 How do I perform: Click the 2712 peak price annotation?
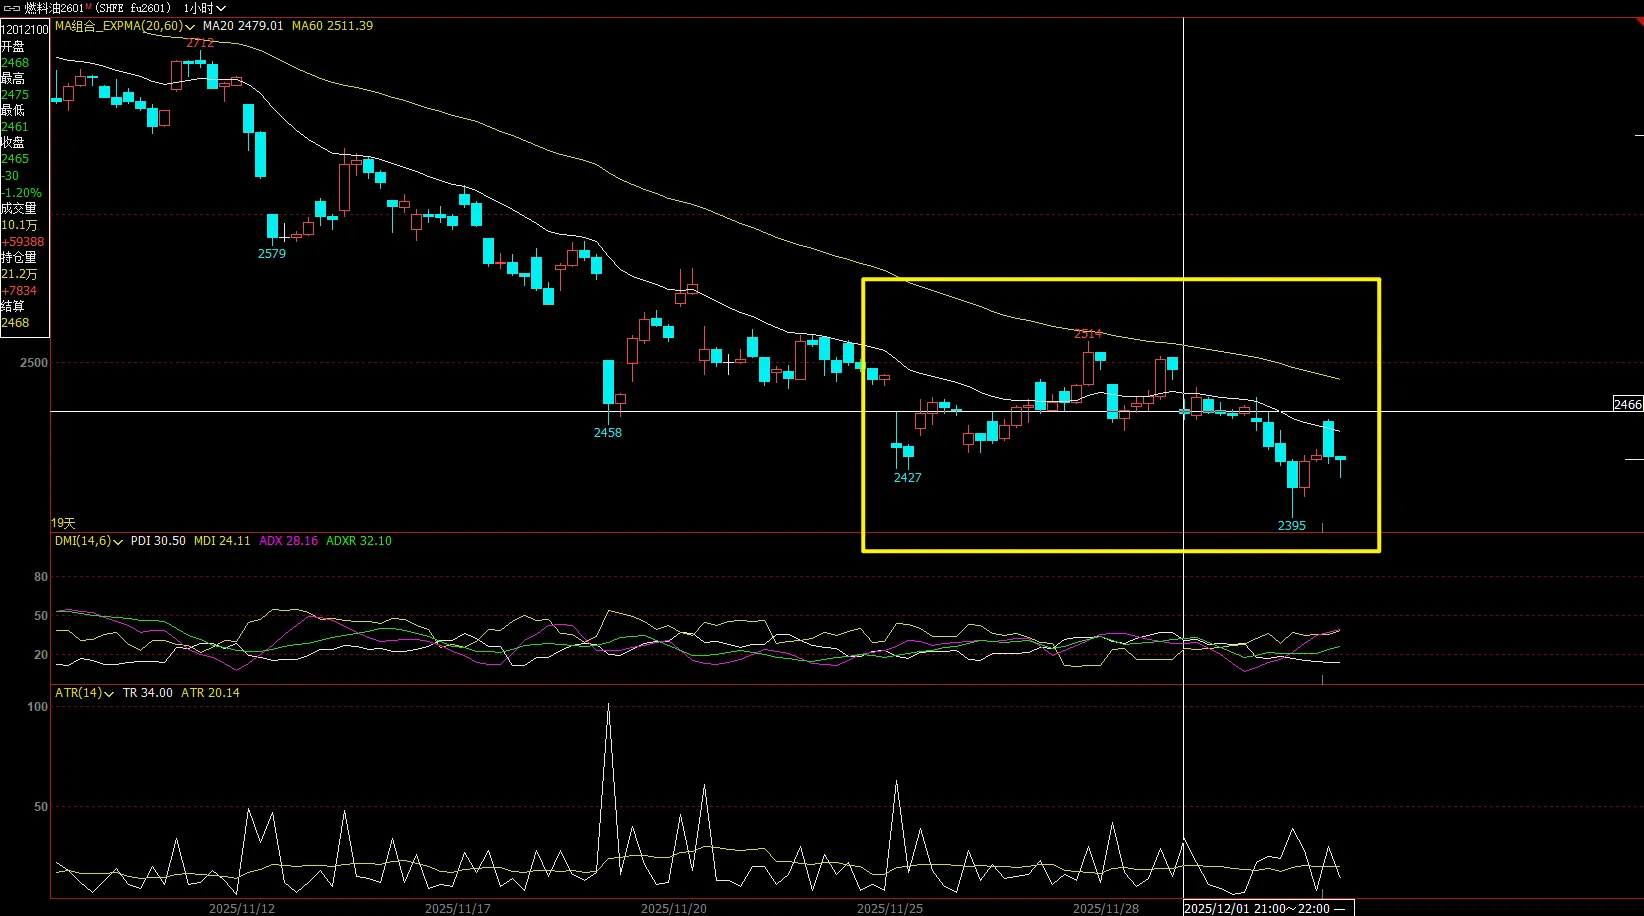[x=199, y=43]
